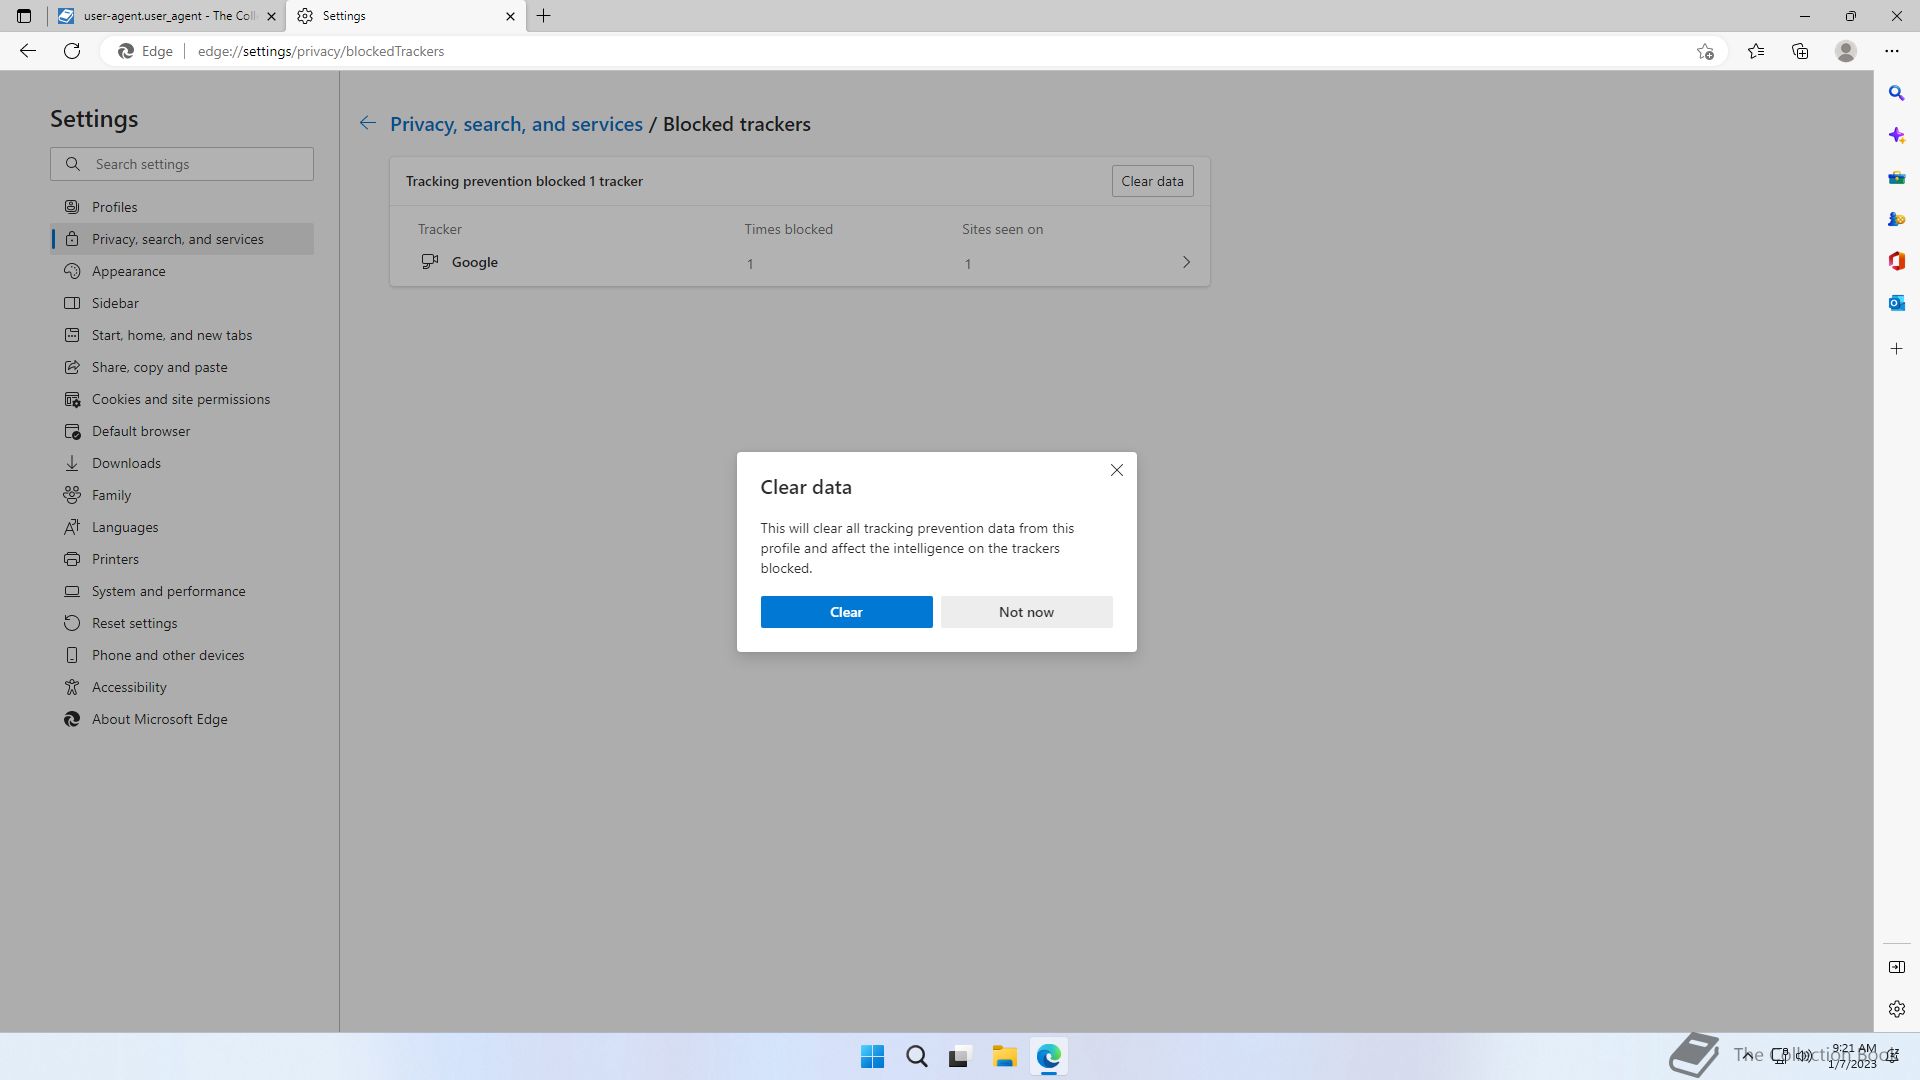
Task: Open the System and performance settings
Action: click(x=168, y=591)
